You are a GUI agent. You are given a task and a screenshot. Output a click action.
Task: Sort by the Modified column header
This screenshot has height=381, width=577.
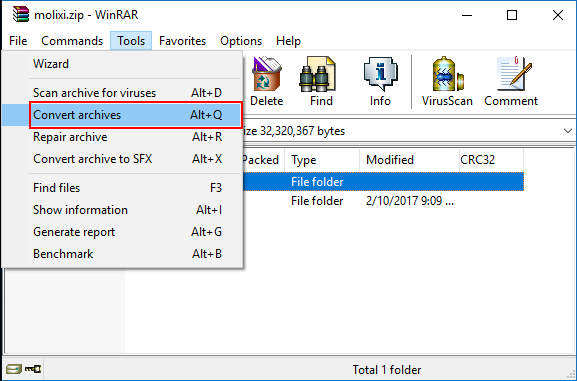(409, 160)
